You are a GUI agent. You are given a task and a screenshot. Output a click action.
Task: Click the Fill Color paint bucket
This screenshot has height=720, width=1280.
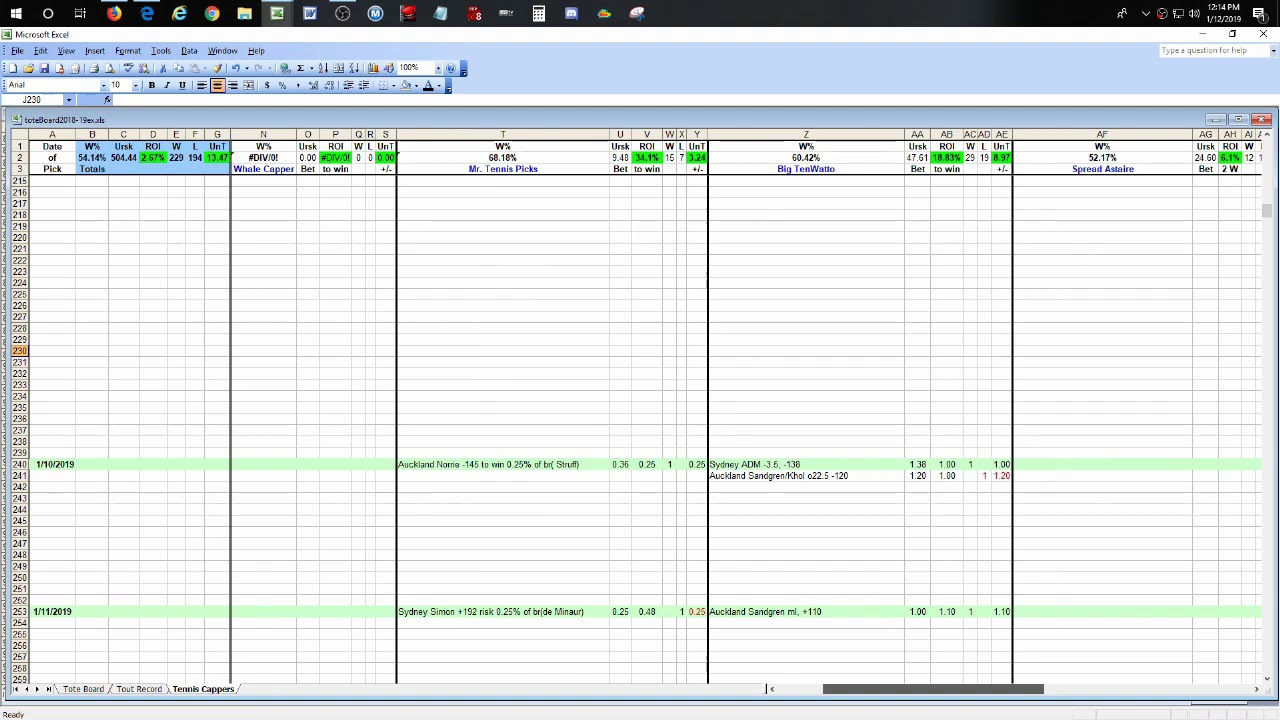point(406,86)
